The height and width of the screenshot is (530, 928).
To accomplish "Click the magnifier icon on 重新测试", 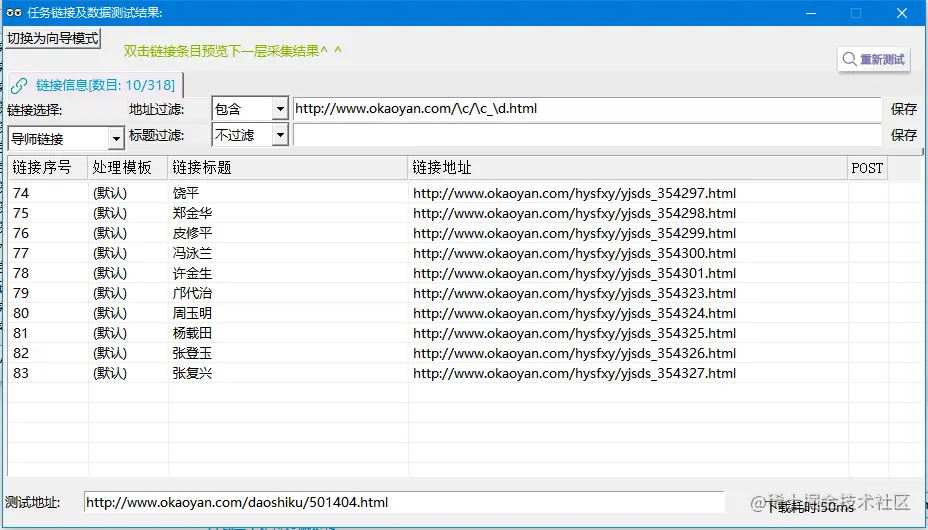I will tap(849, 59).
